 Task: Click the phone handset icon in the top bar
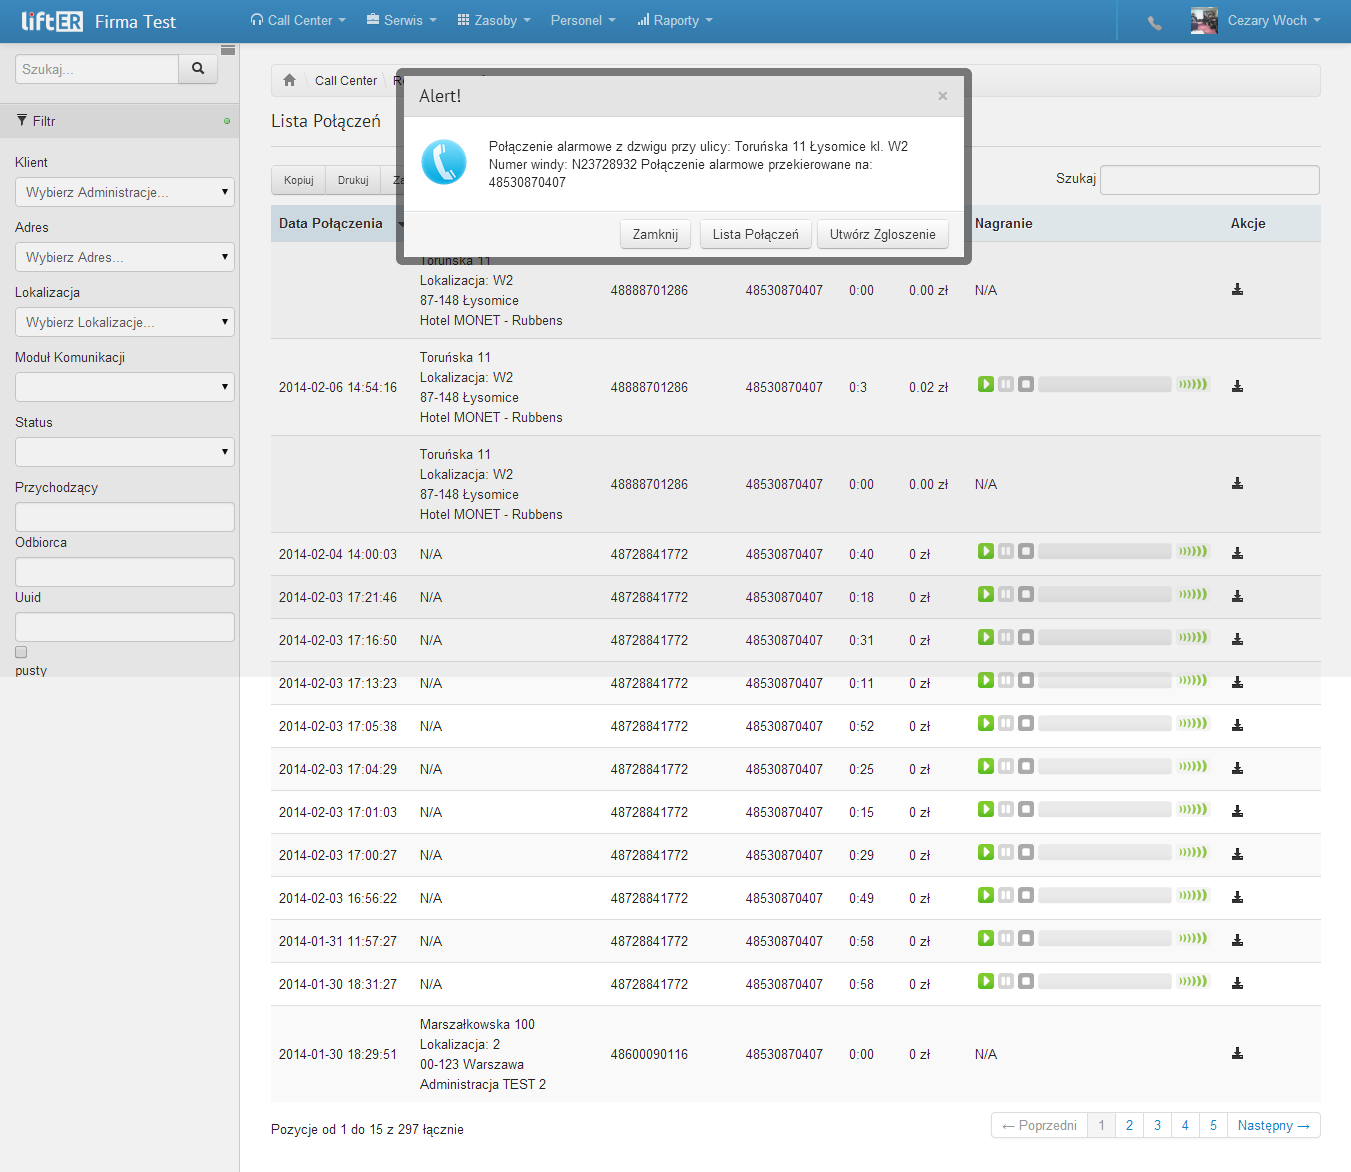point(1155,22)
